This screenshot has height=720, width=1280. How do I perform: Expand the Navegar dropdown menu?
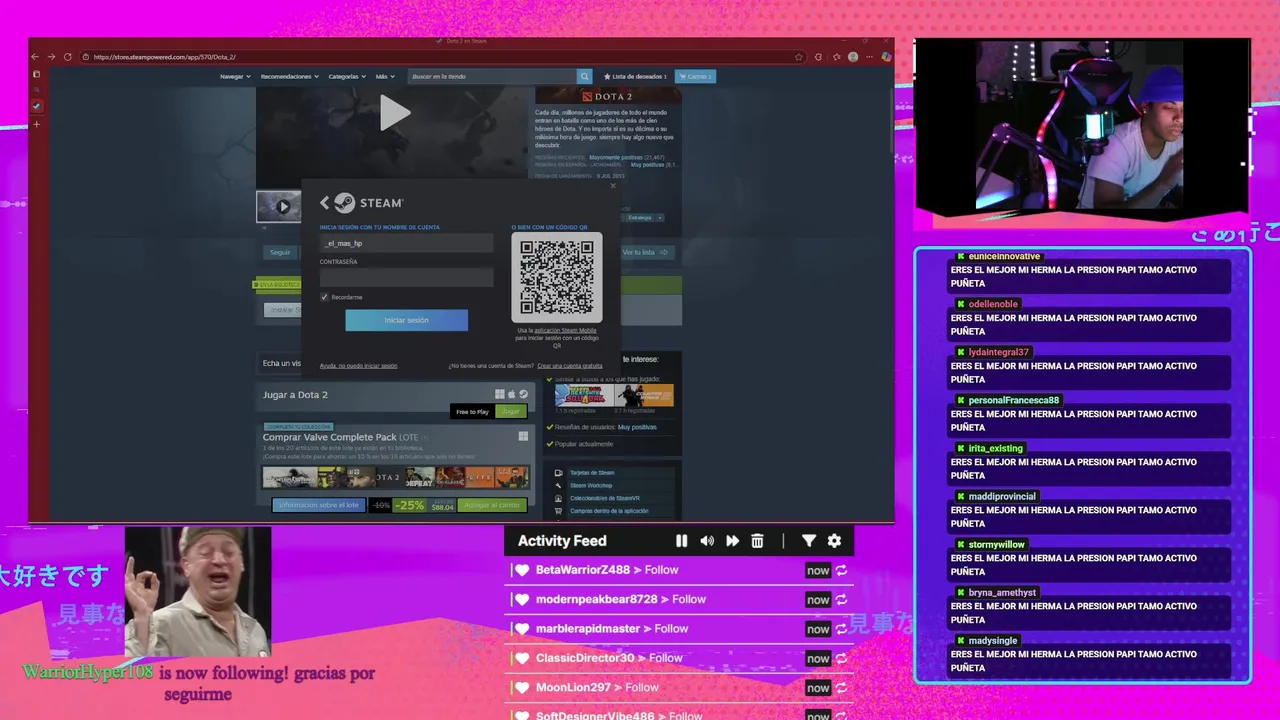(235, 76)
